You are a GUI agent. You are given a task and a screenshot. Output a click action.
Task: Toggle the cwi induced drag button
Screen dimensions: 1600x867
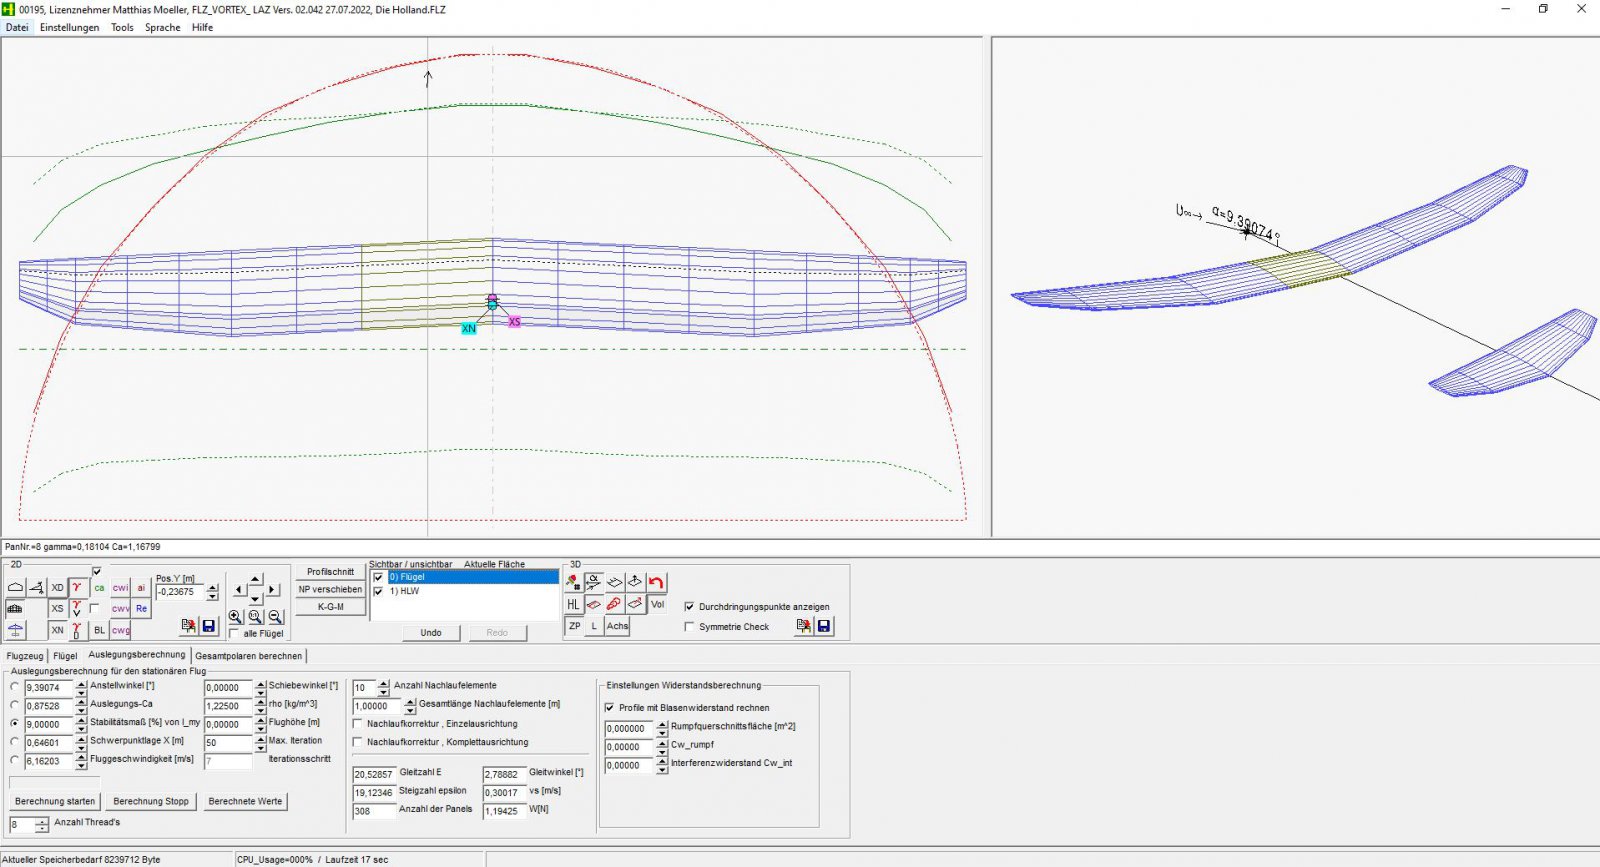tap(120, 588)
